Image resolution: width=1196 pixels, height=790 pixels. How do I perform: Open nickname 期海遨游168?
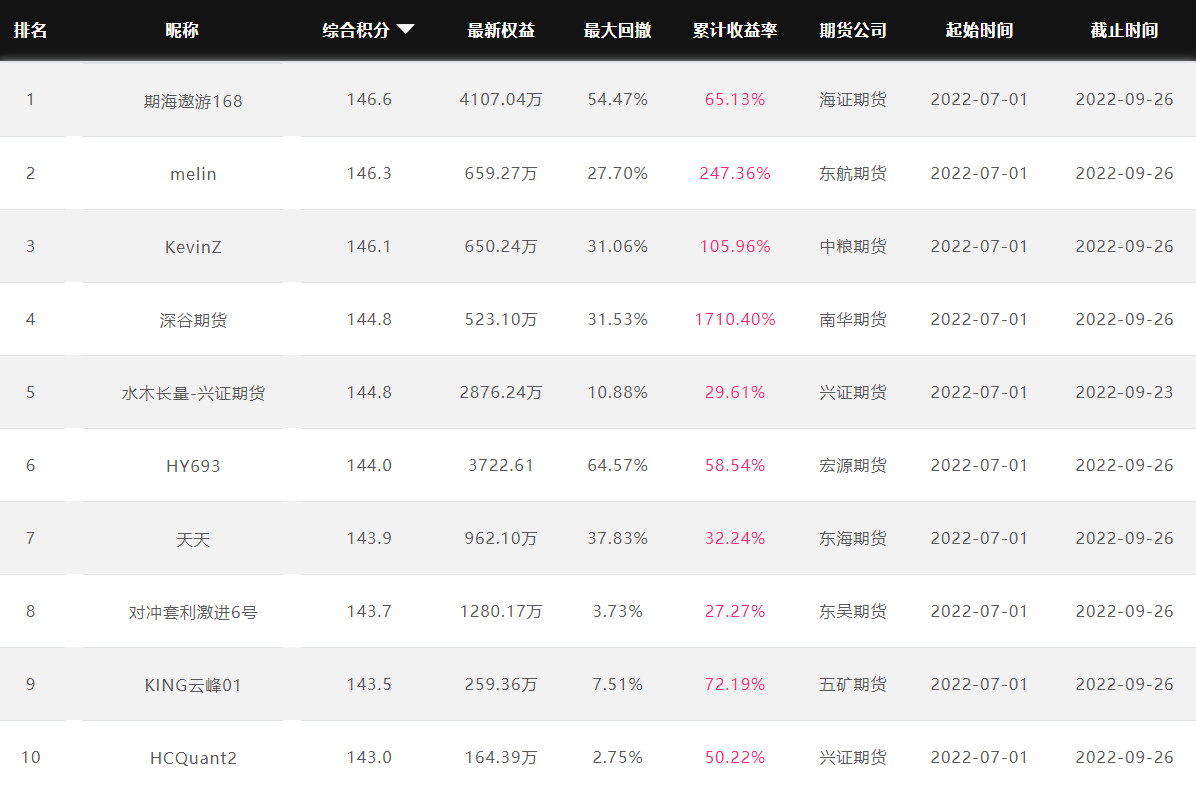pyautogui.click(x=193, y=101)
